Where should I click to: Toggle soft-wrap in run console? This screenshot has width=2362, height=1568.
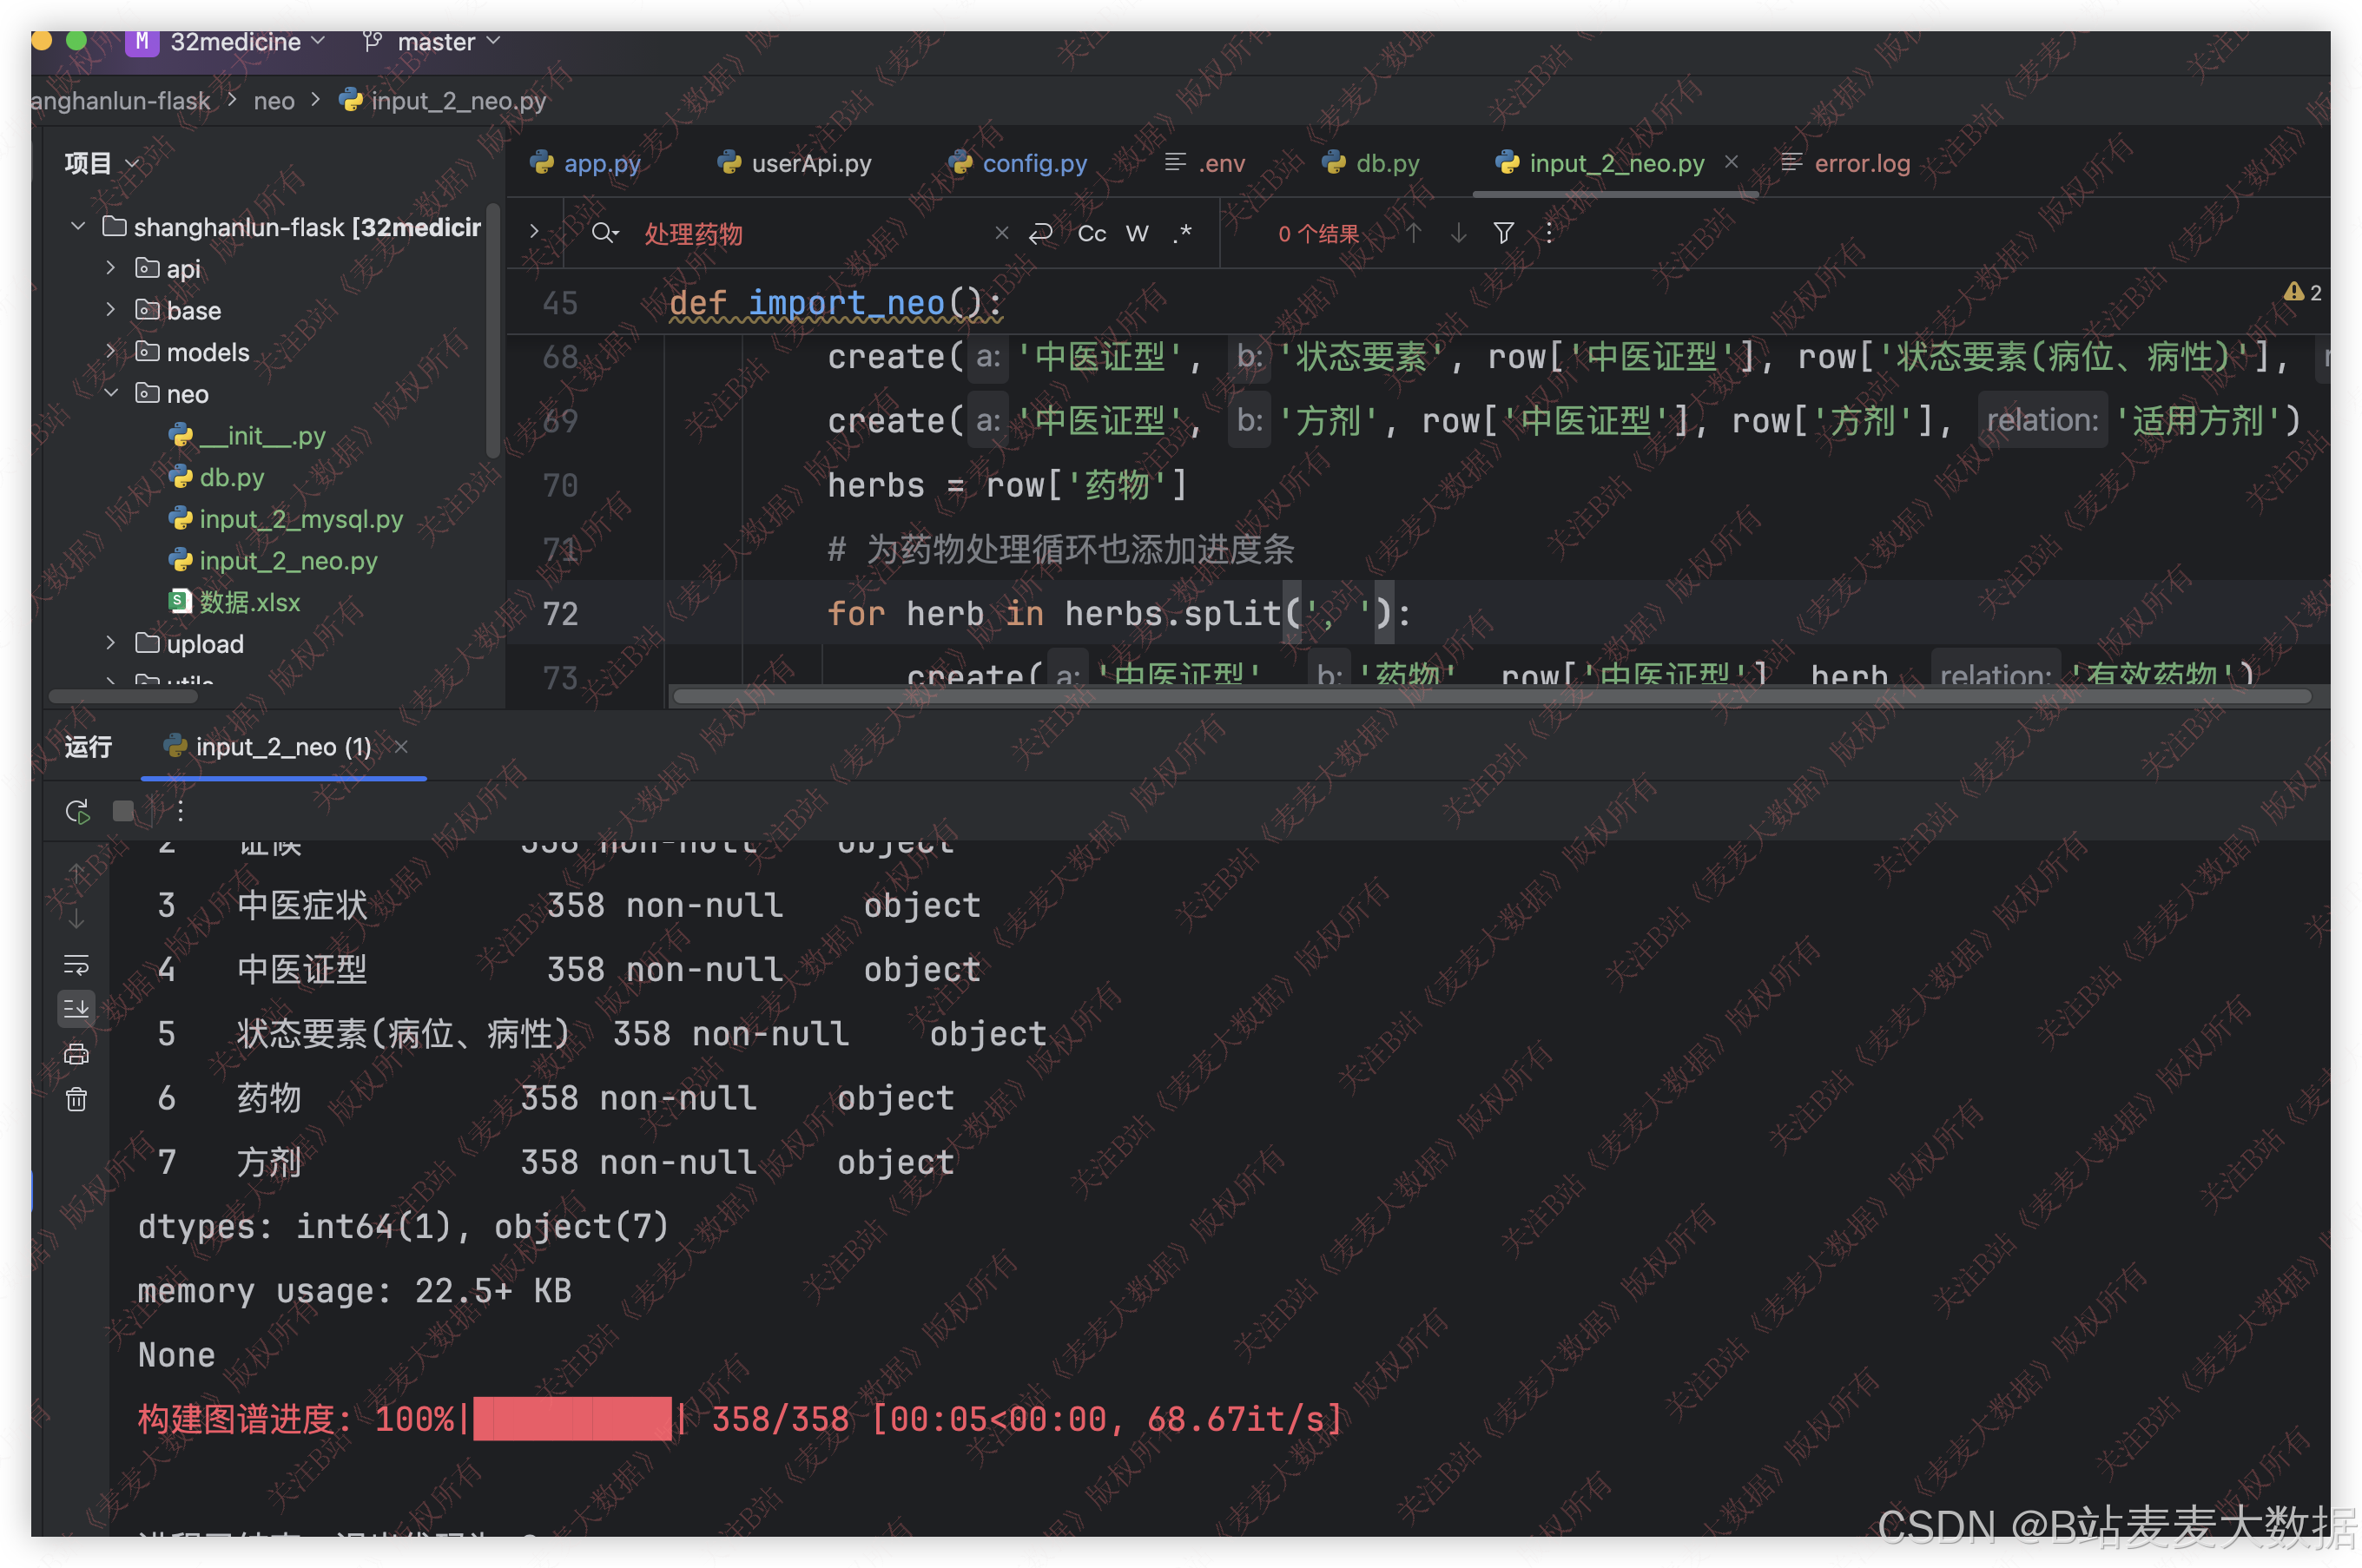pos(76,965)
